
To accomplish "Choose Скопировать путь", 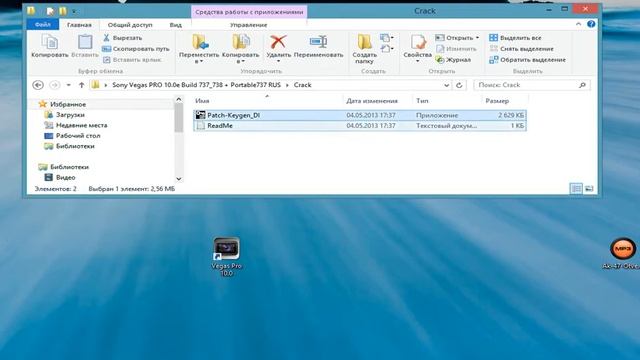I will (136, 49).
